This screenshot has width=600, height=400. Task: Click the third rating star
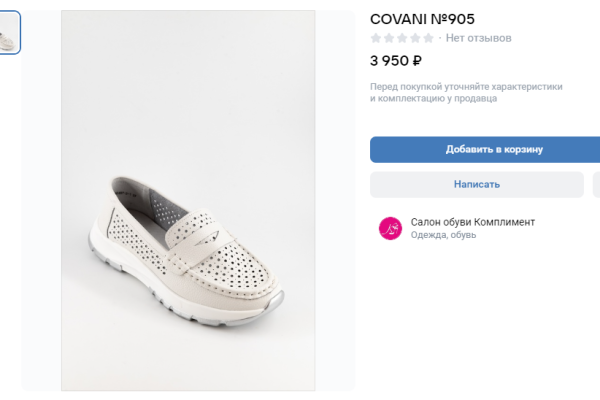coord(402,38)
